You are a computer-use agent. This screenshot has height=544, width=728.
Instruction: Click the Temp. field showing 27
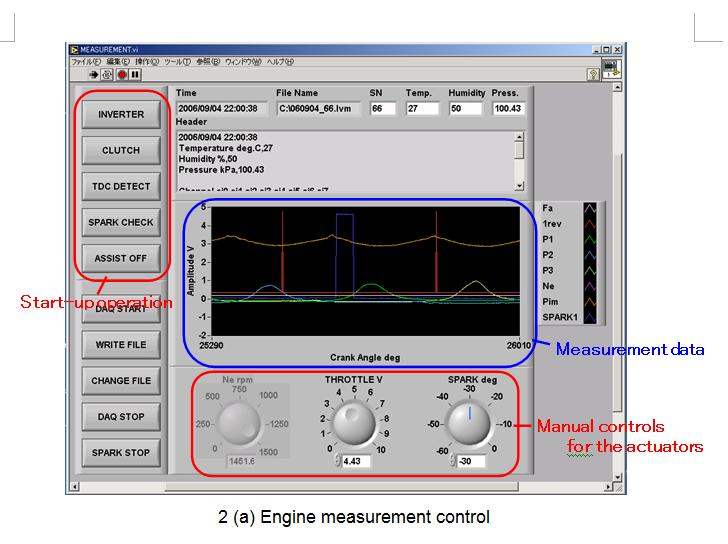click(422, 109)
